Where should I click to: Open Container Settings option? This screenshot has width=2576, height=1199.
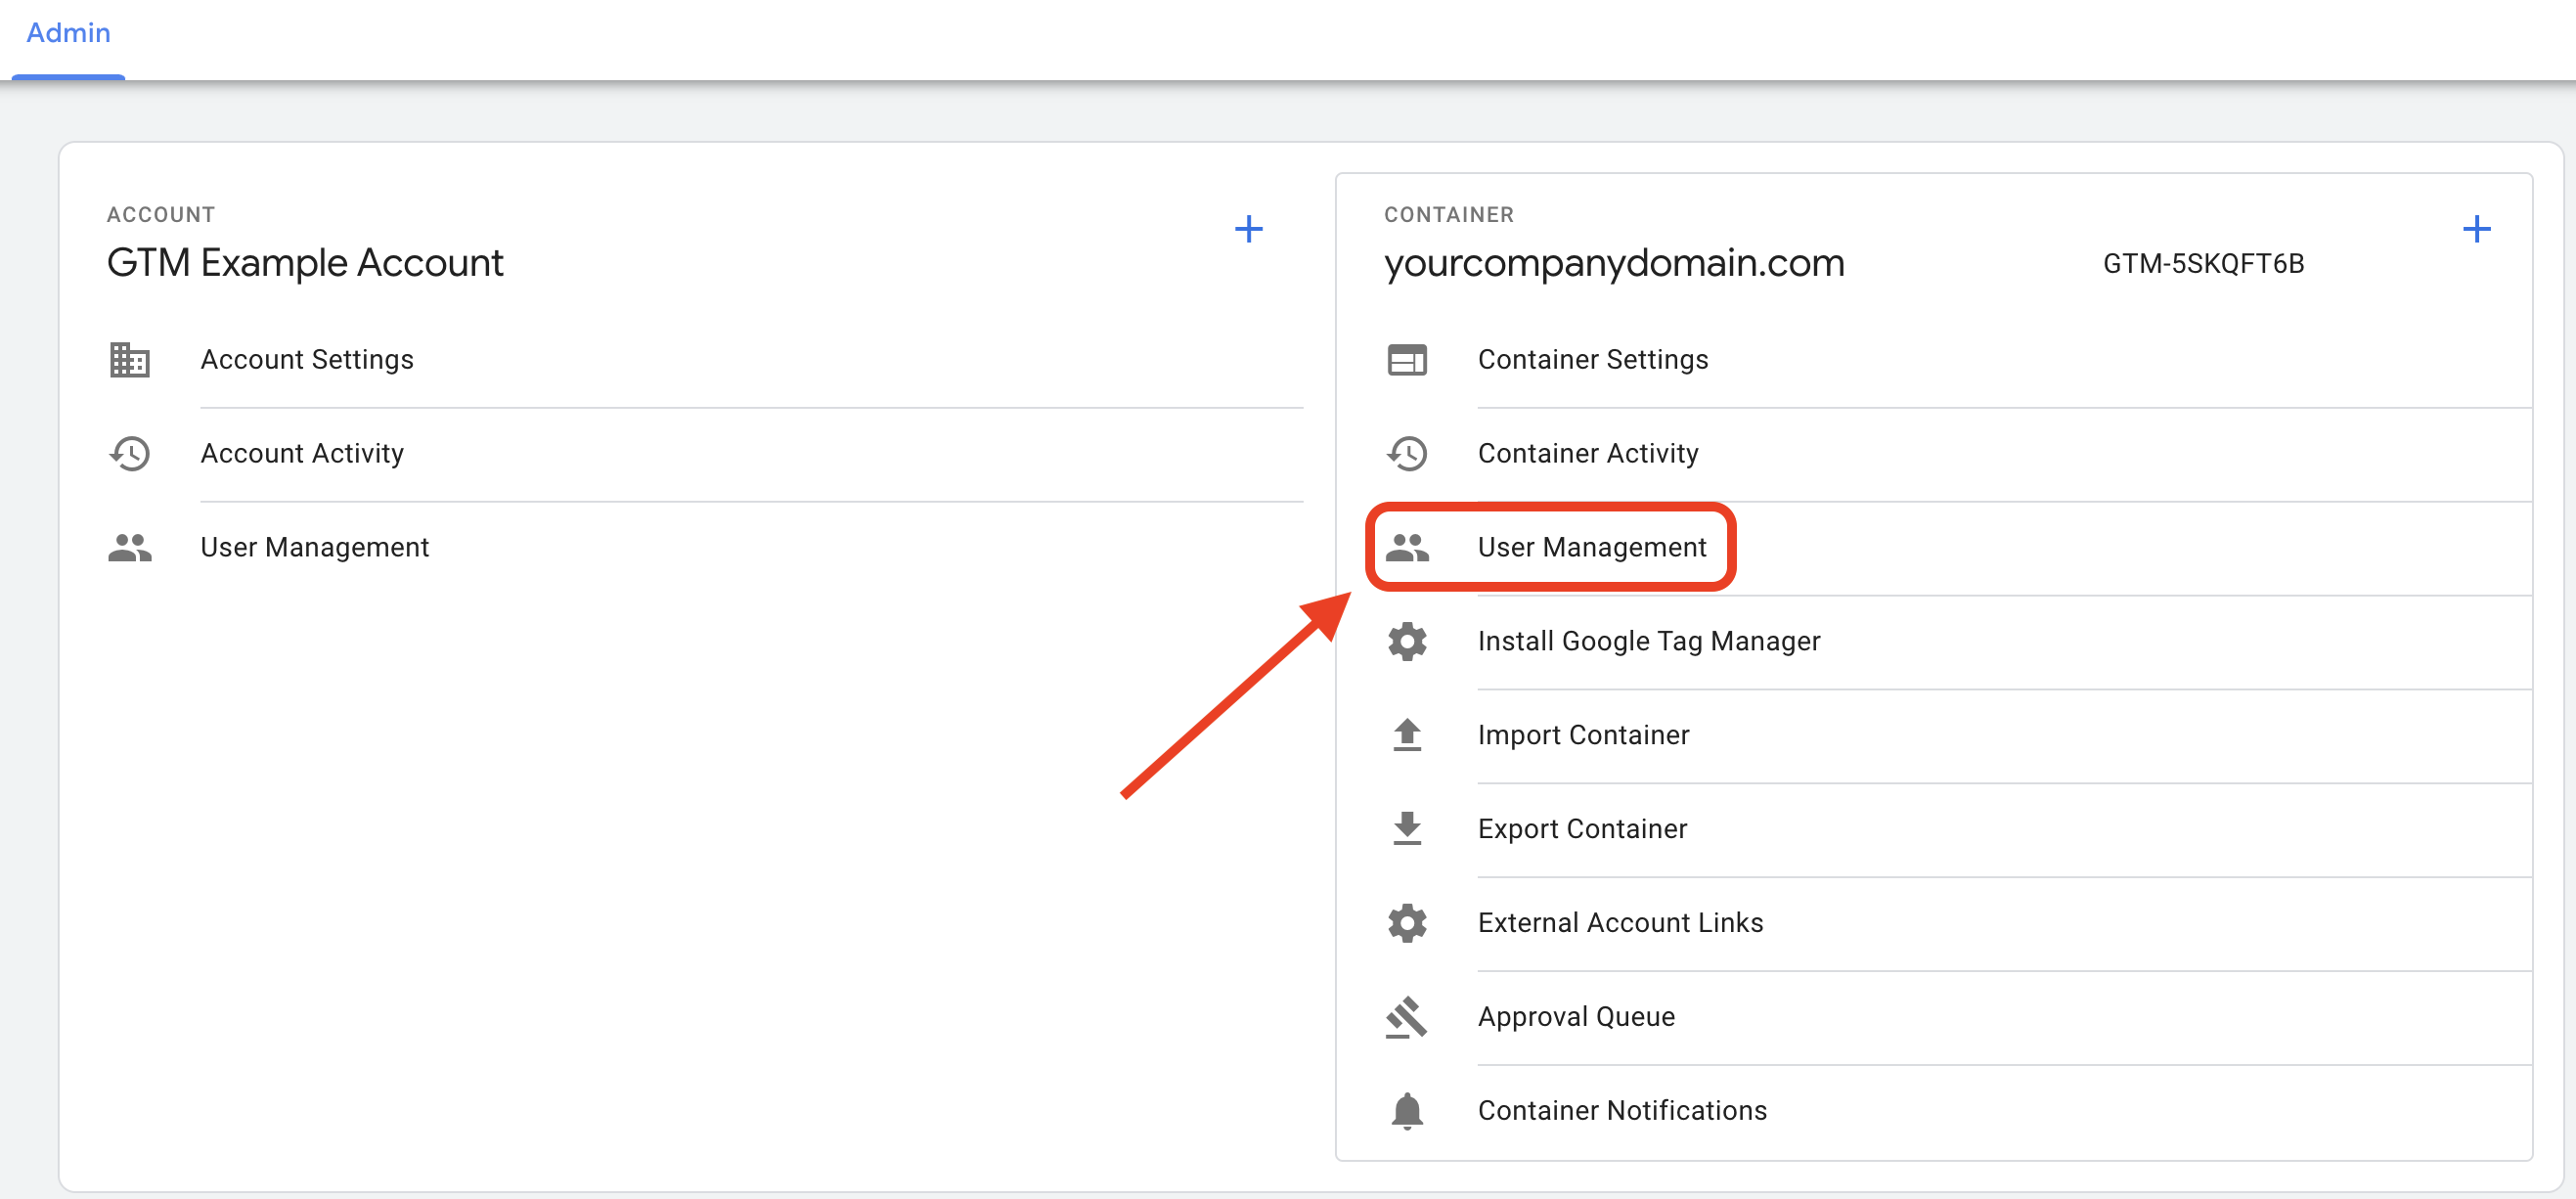pyautogui.click(x=1592, y=360)
